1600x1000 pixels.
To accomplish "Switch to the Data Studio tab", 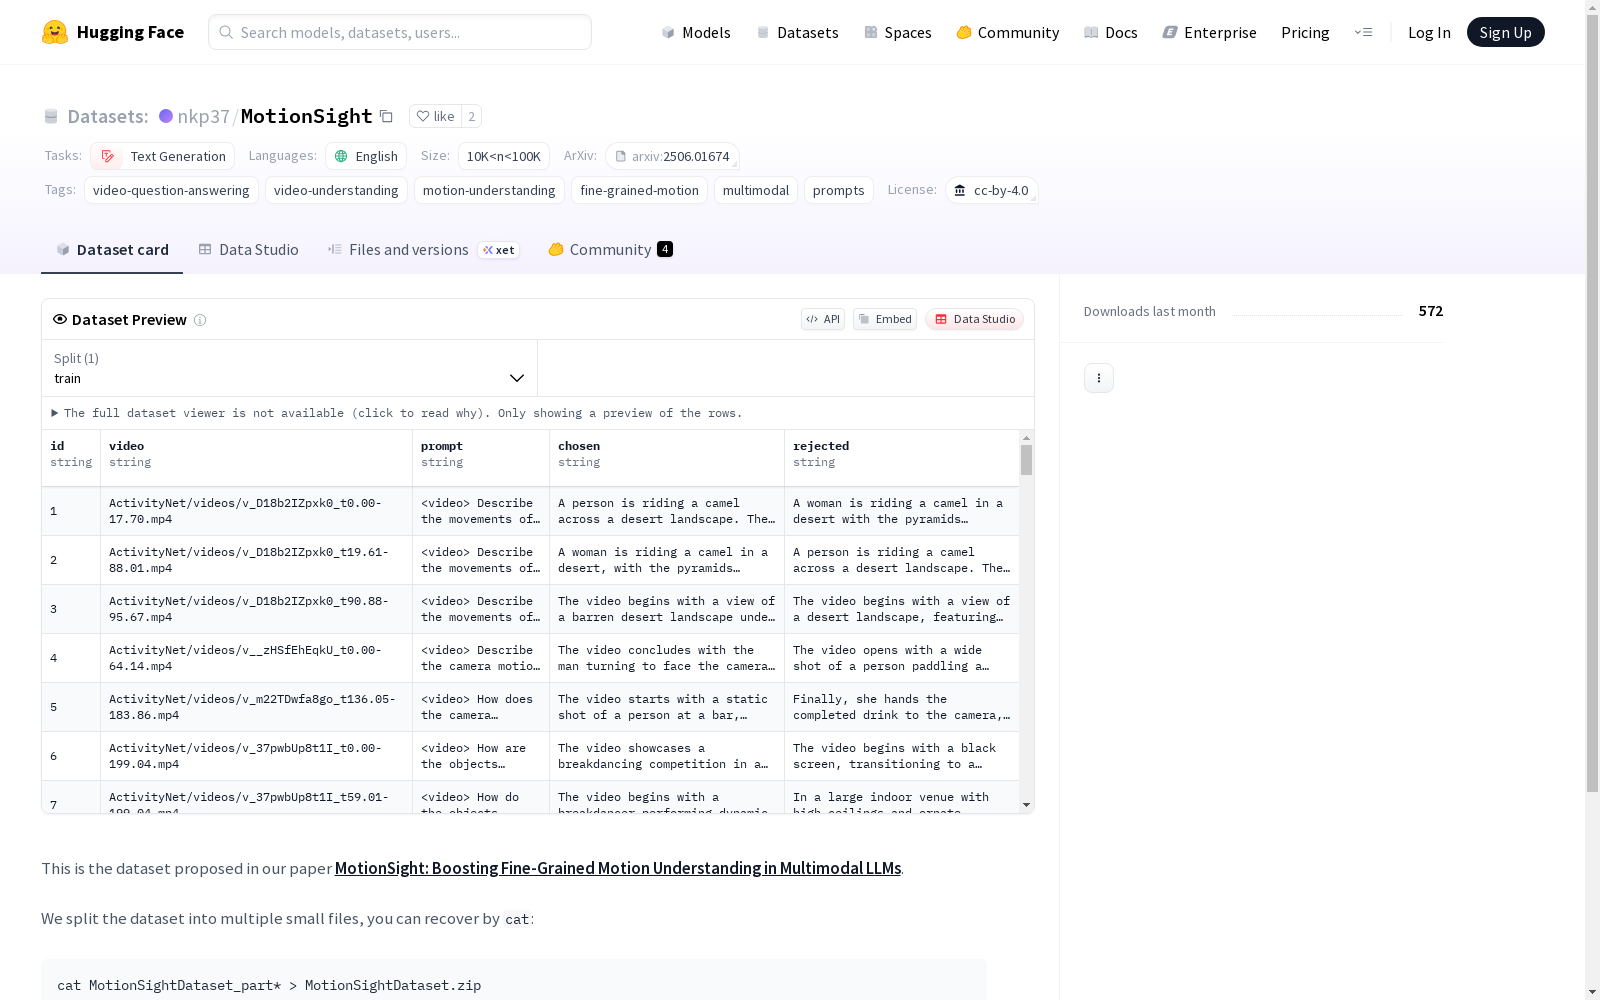I will coord(248,250).
